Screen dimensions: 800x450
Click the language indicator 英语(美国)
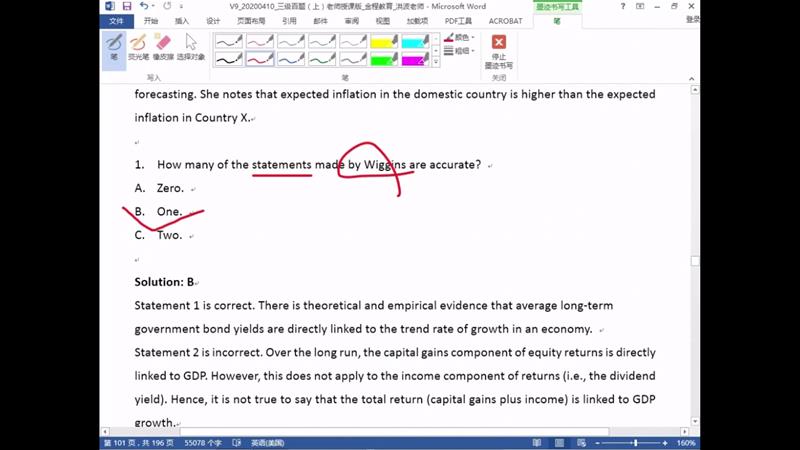click(267, 443)
